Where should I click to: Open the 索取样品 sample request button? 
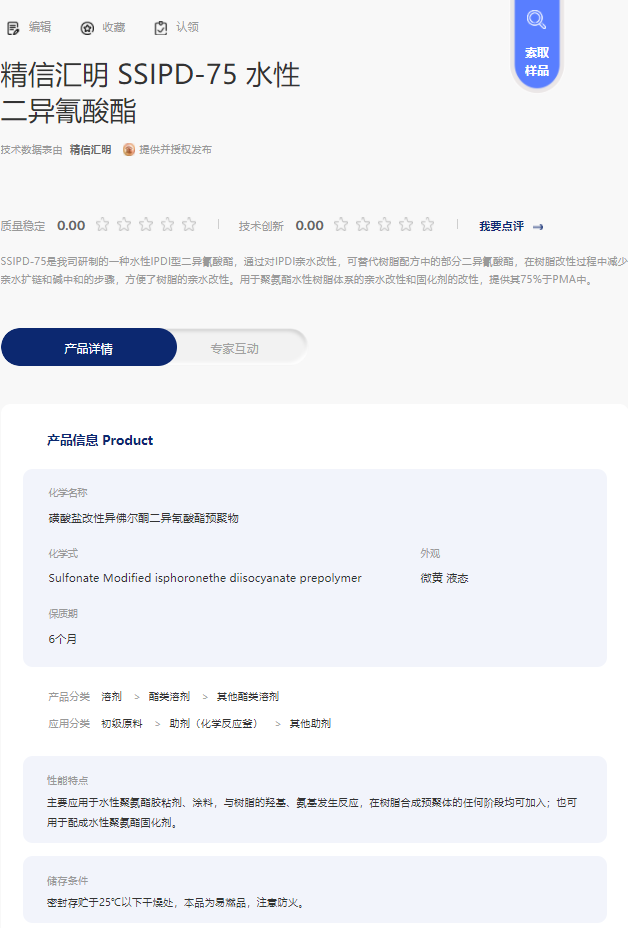coord(536,45)
